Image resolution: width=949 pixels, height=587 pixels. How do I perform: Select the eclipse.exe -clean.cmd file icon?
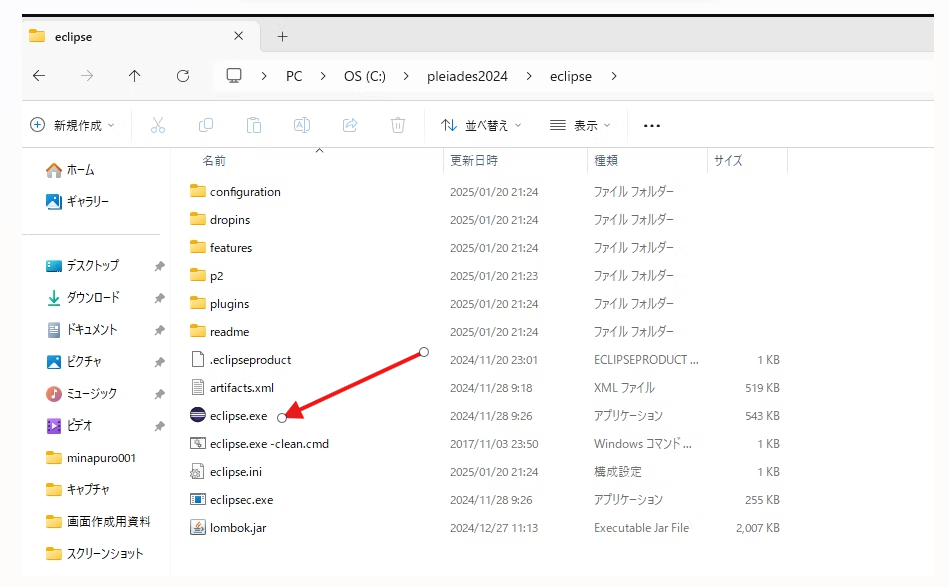198,443
